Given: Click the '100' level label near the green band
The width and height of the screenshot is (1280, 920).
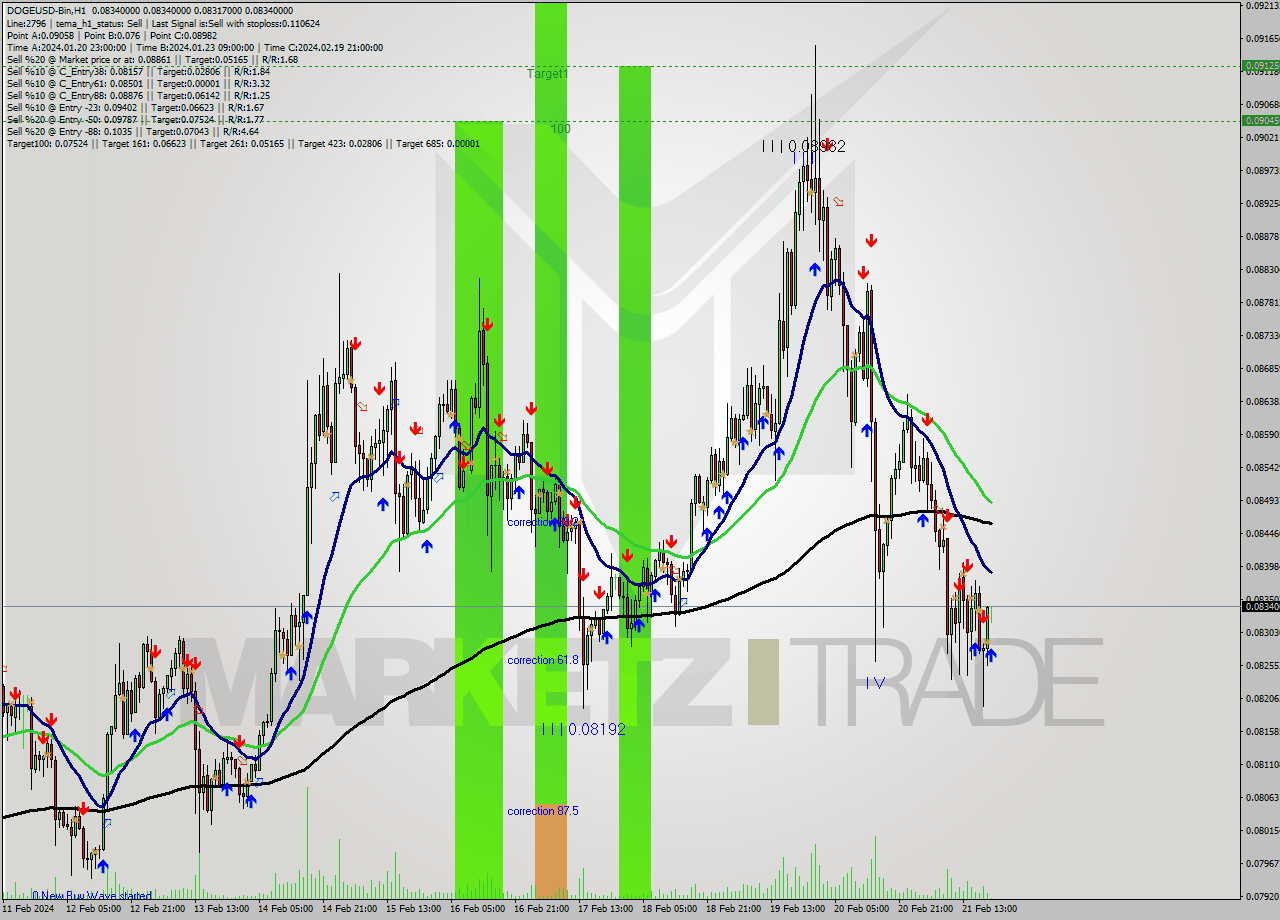Looking at the screenshot, I should click(x=560, y=129).
